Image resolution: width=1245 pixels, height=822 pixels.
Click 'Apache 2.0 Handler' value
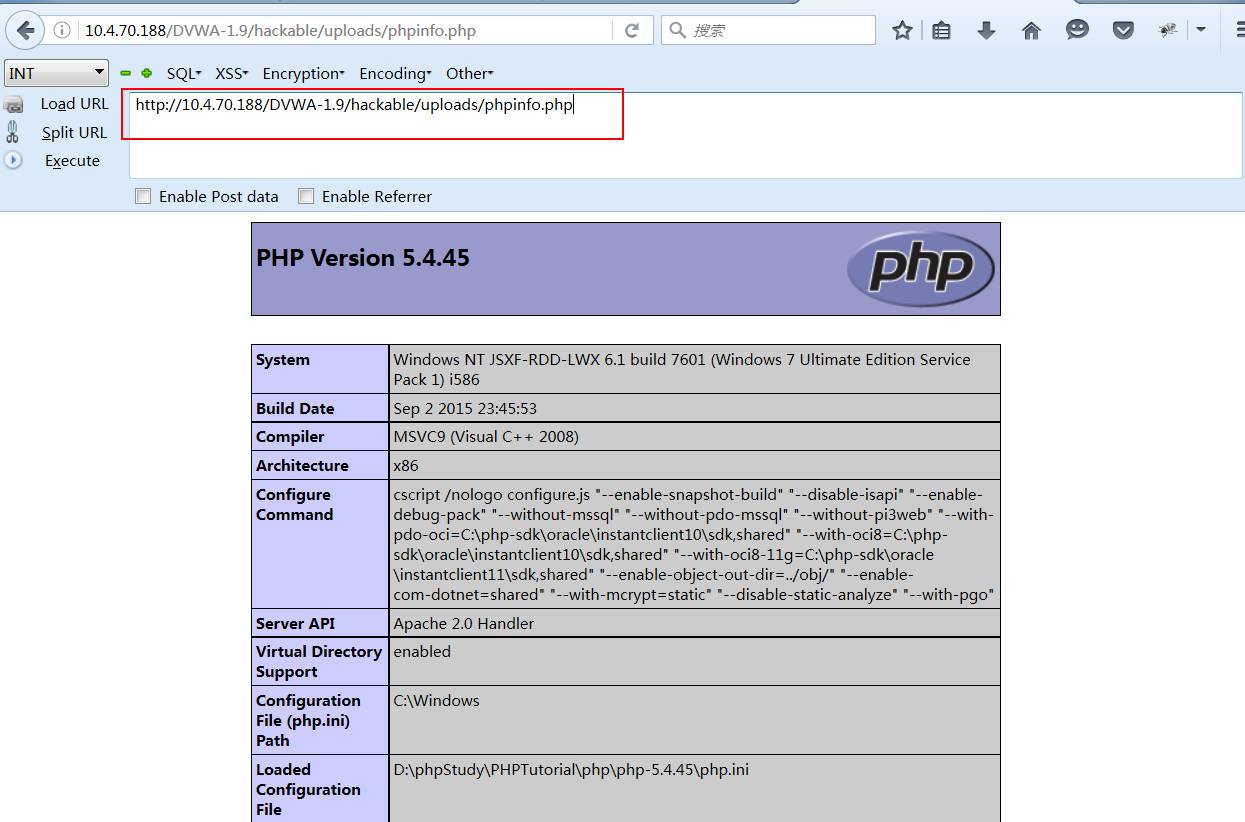click(464, 624)
